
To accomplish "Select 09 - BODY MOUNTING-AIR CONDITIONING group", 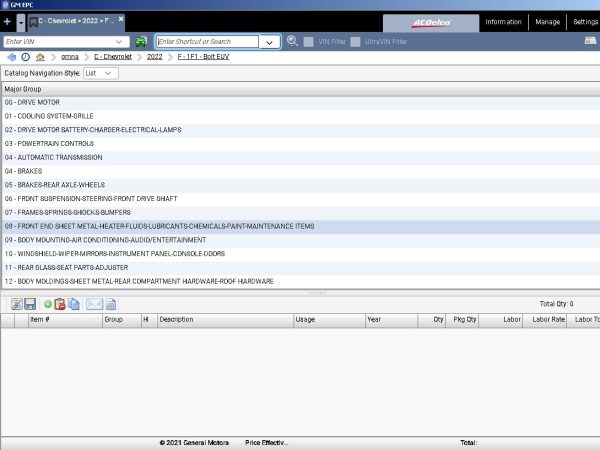I will 301,240.
